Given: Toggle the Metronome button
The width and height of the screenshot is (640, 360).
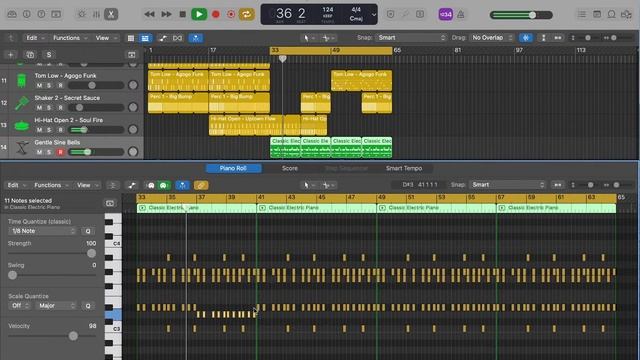Looking at the screenshot, I should (461, 14).
